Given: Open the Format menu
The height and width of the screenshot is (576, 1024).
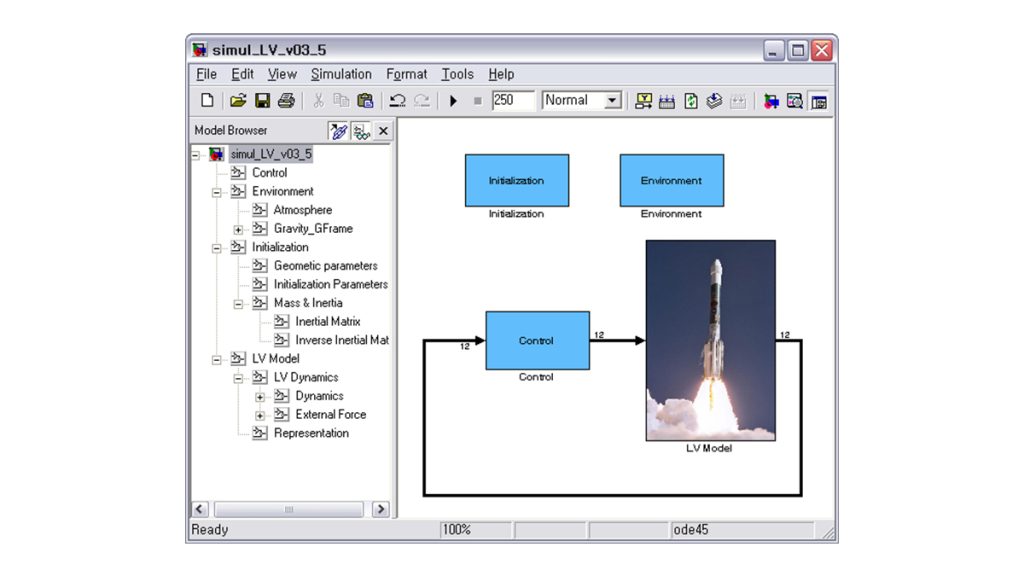Looking at the screenshot, I should click(406, 74).
